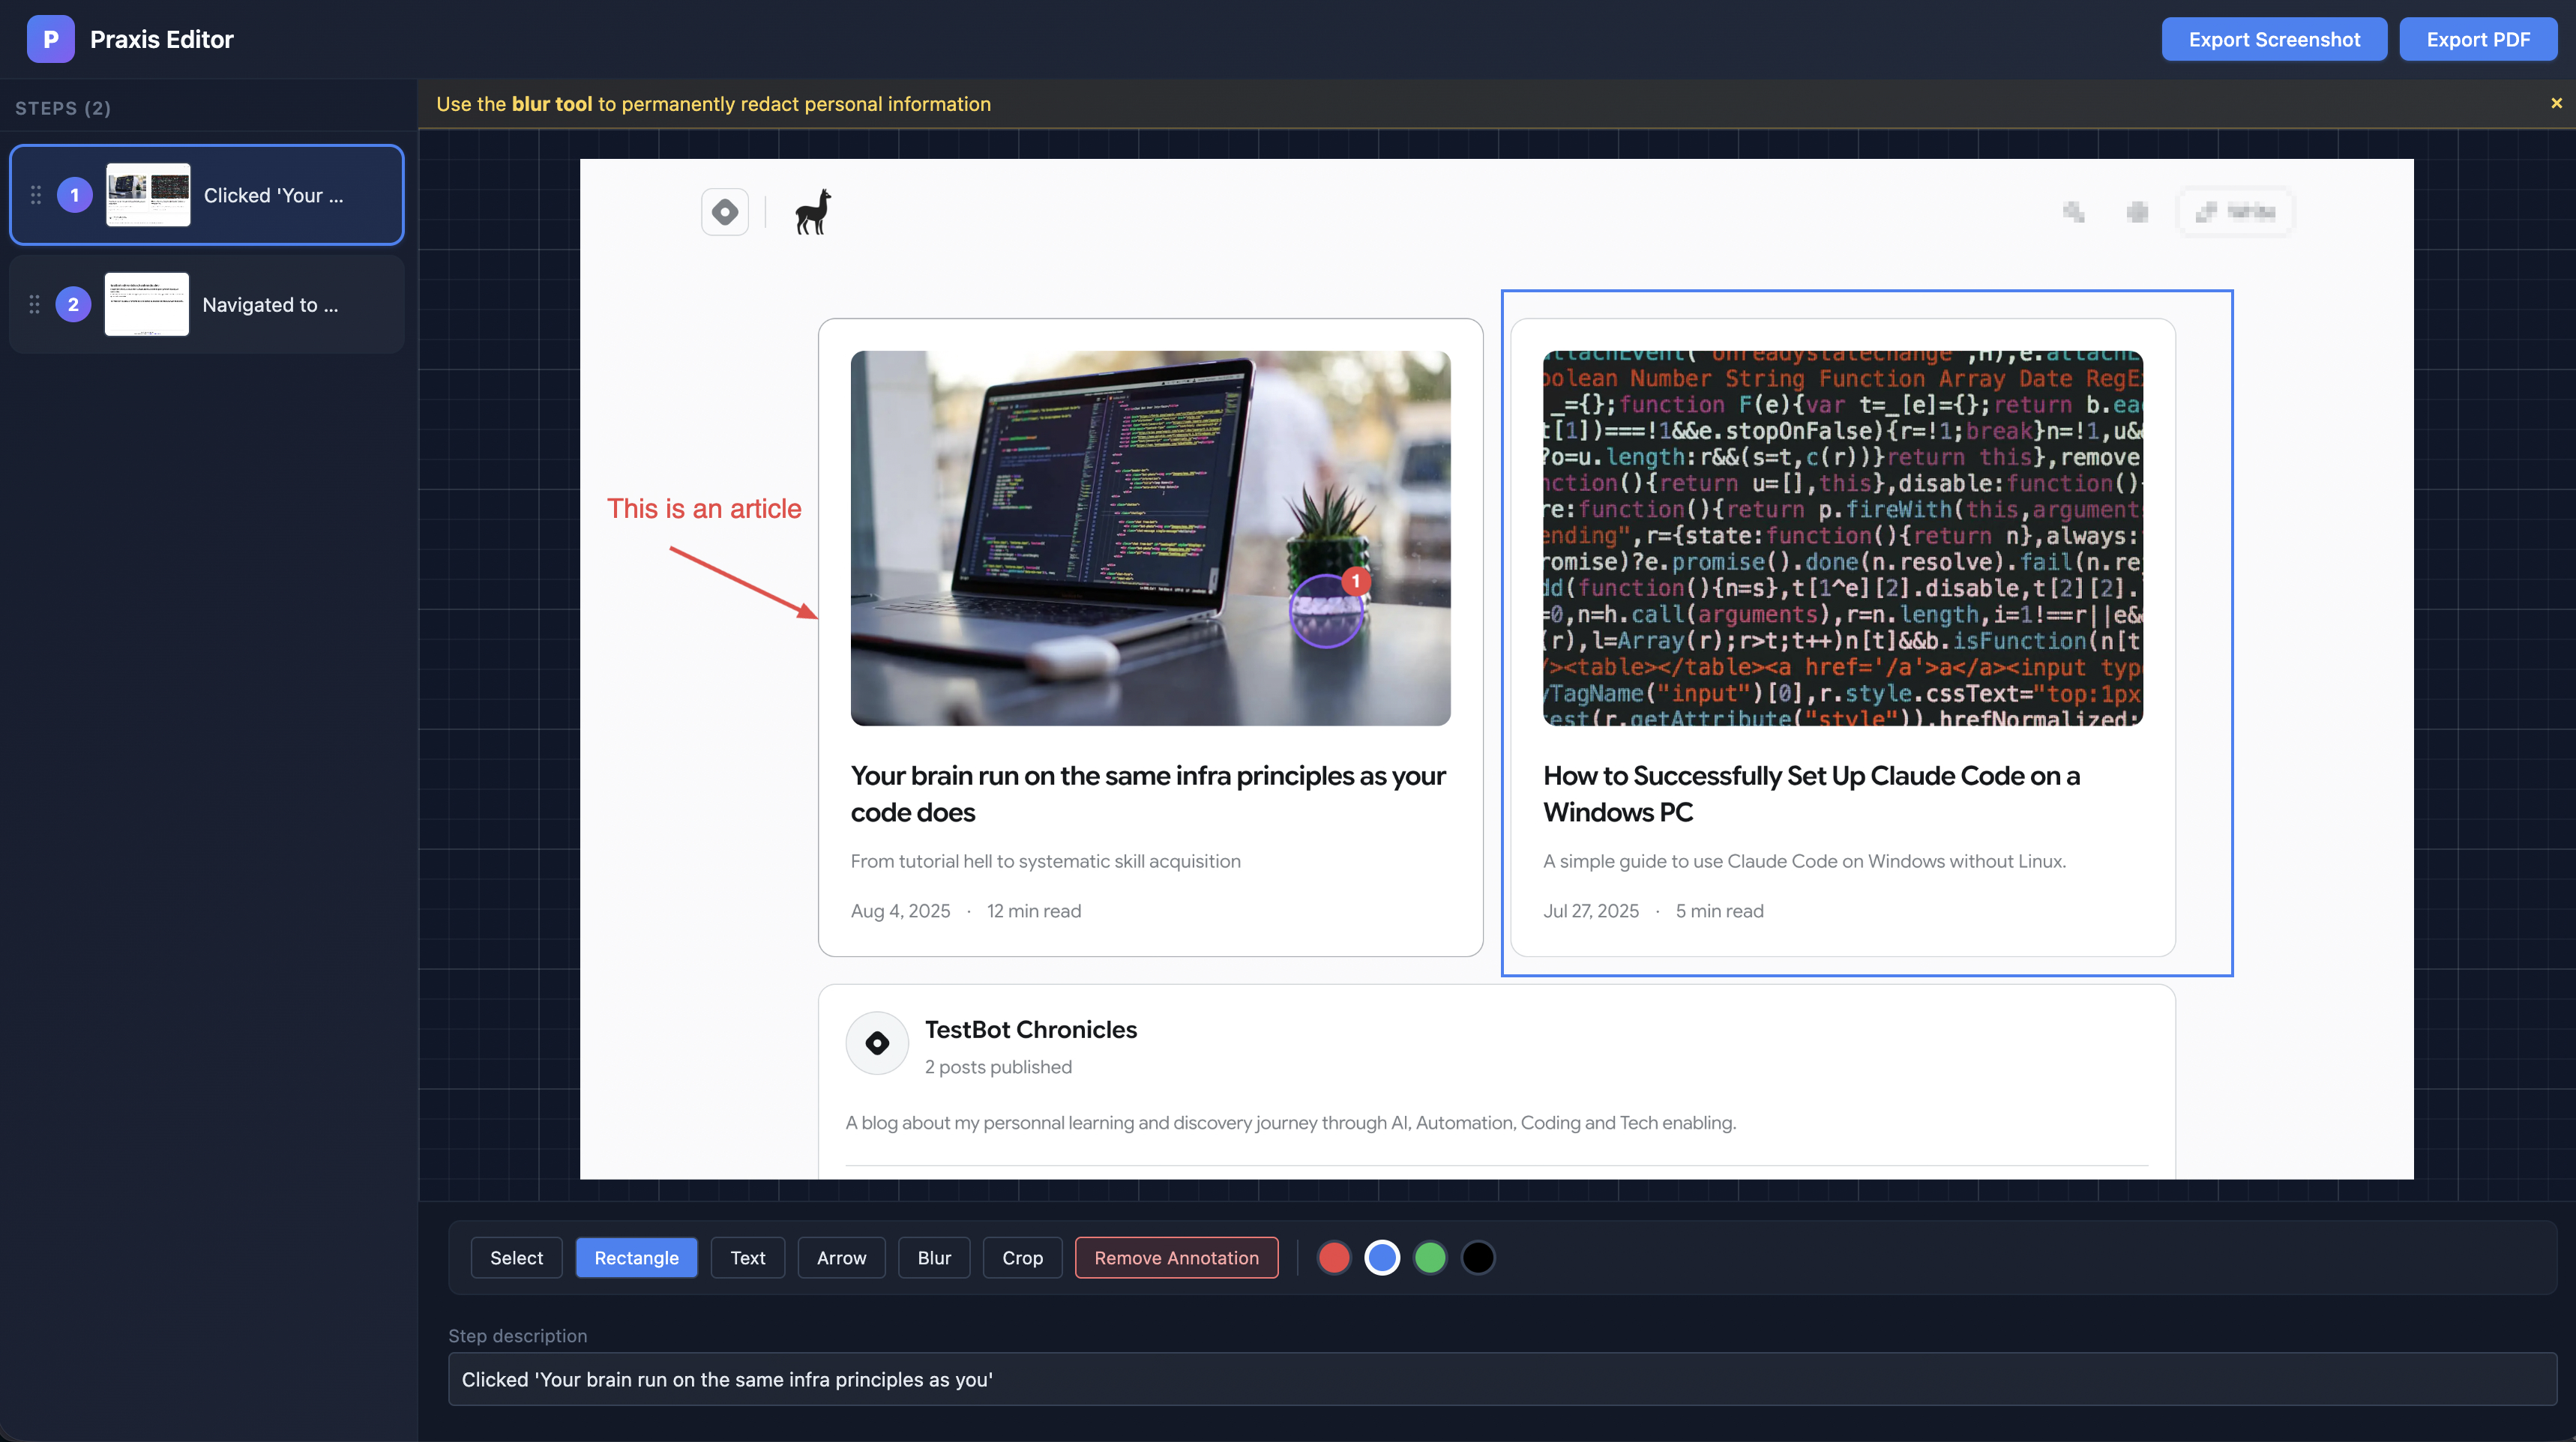Pick the red annotation color
Image resolution: width=2576 pixels, height=1442 pixels.
(1333, 1257)
